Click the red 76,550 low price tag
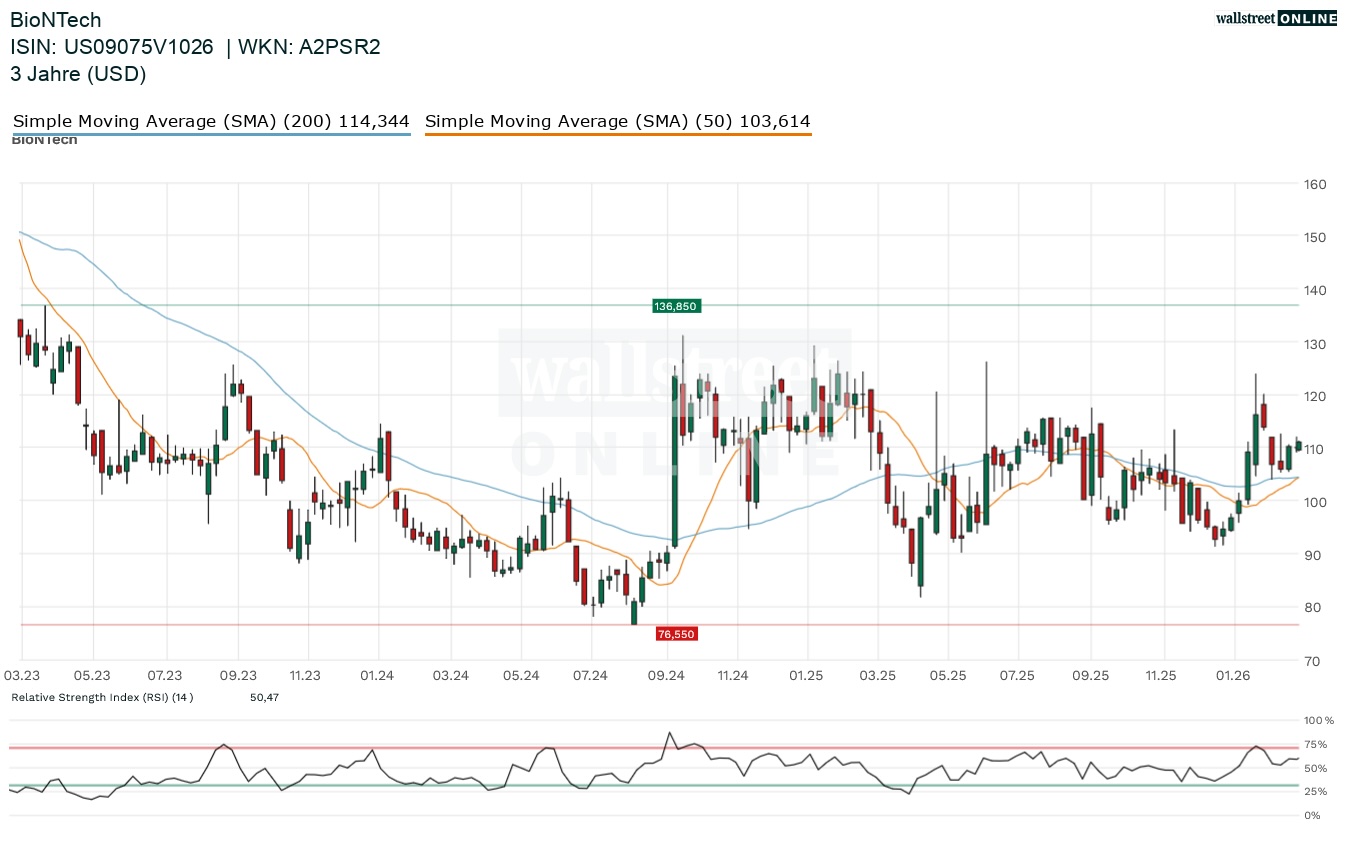Image resolution: width=1349 pixels, height=843 pixels. pos(676,634)
